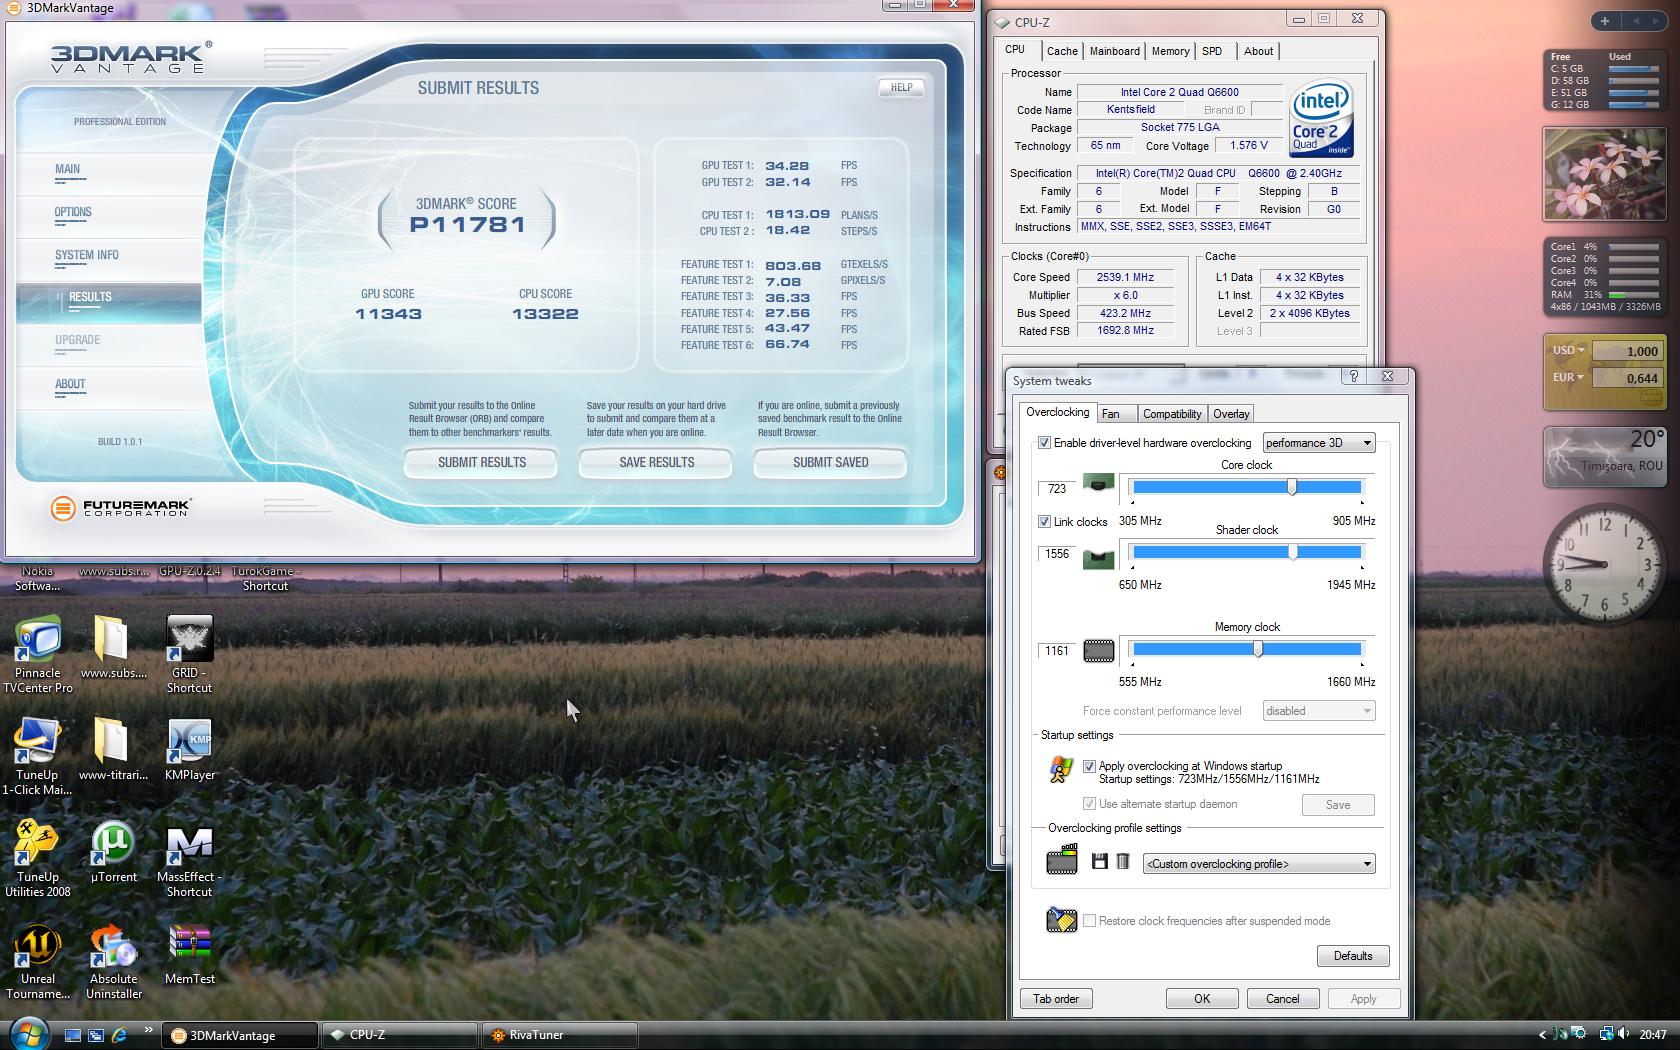Toggle Use alternate startup daemon checkbox
Screen dimensions: 1680x1050
point(1089,804)
